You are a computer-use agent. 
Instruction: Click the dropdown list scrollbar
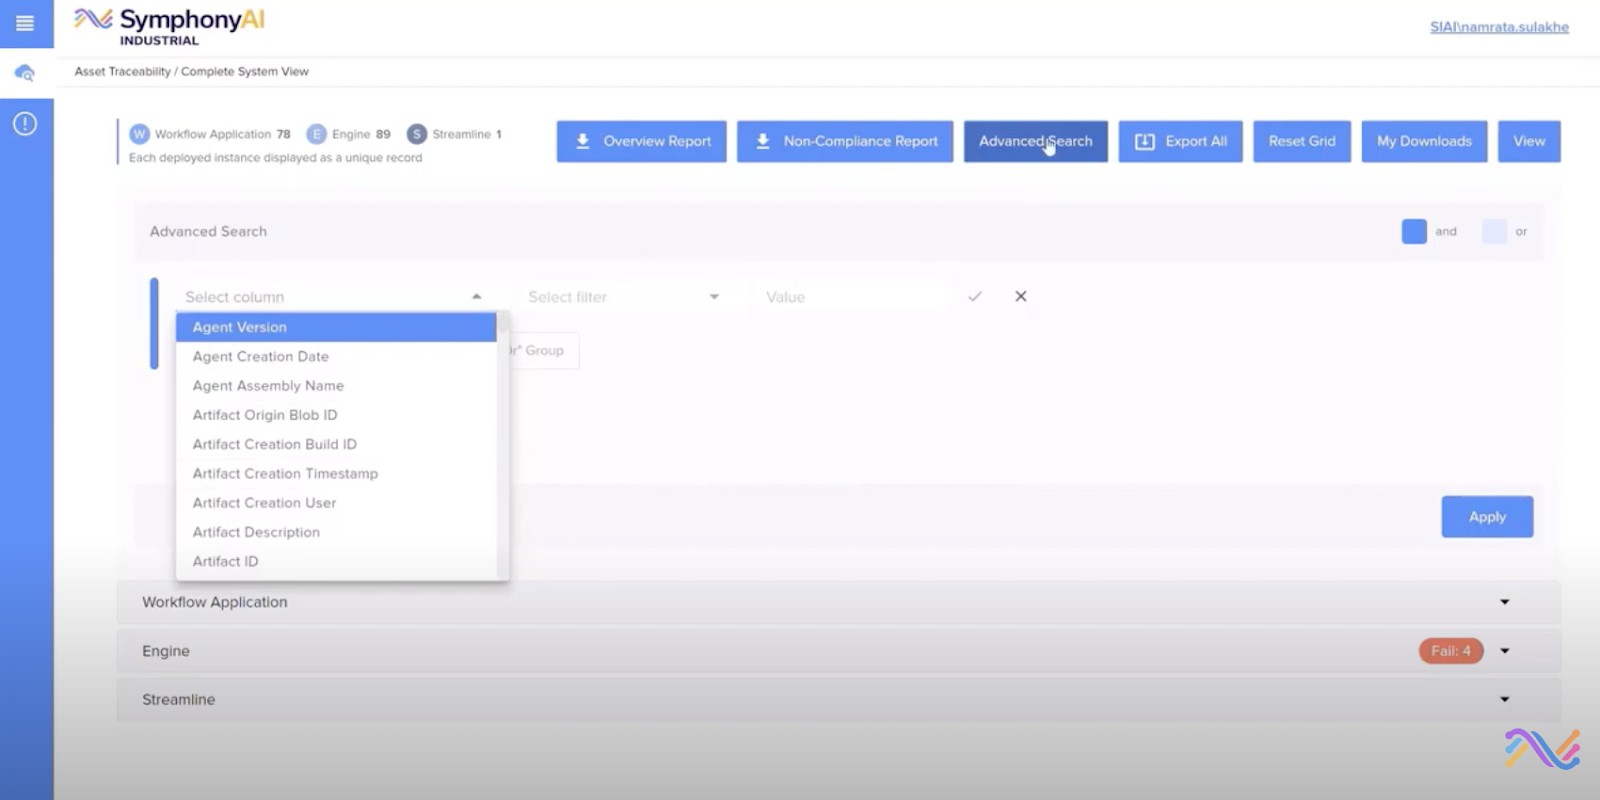click(x=503, y=445)
